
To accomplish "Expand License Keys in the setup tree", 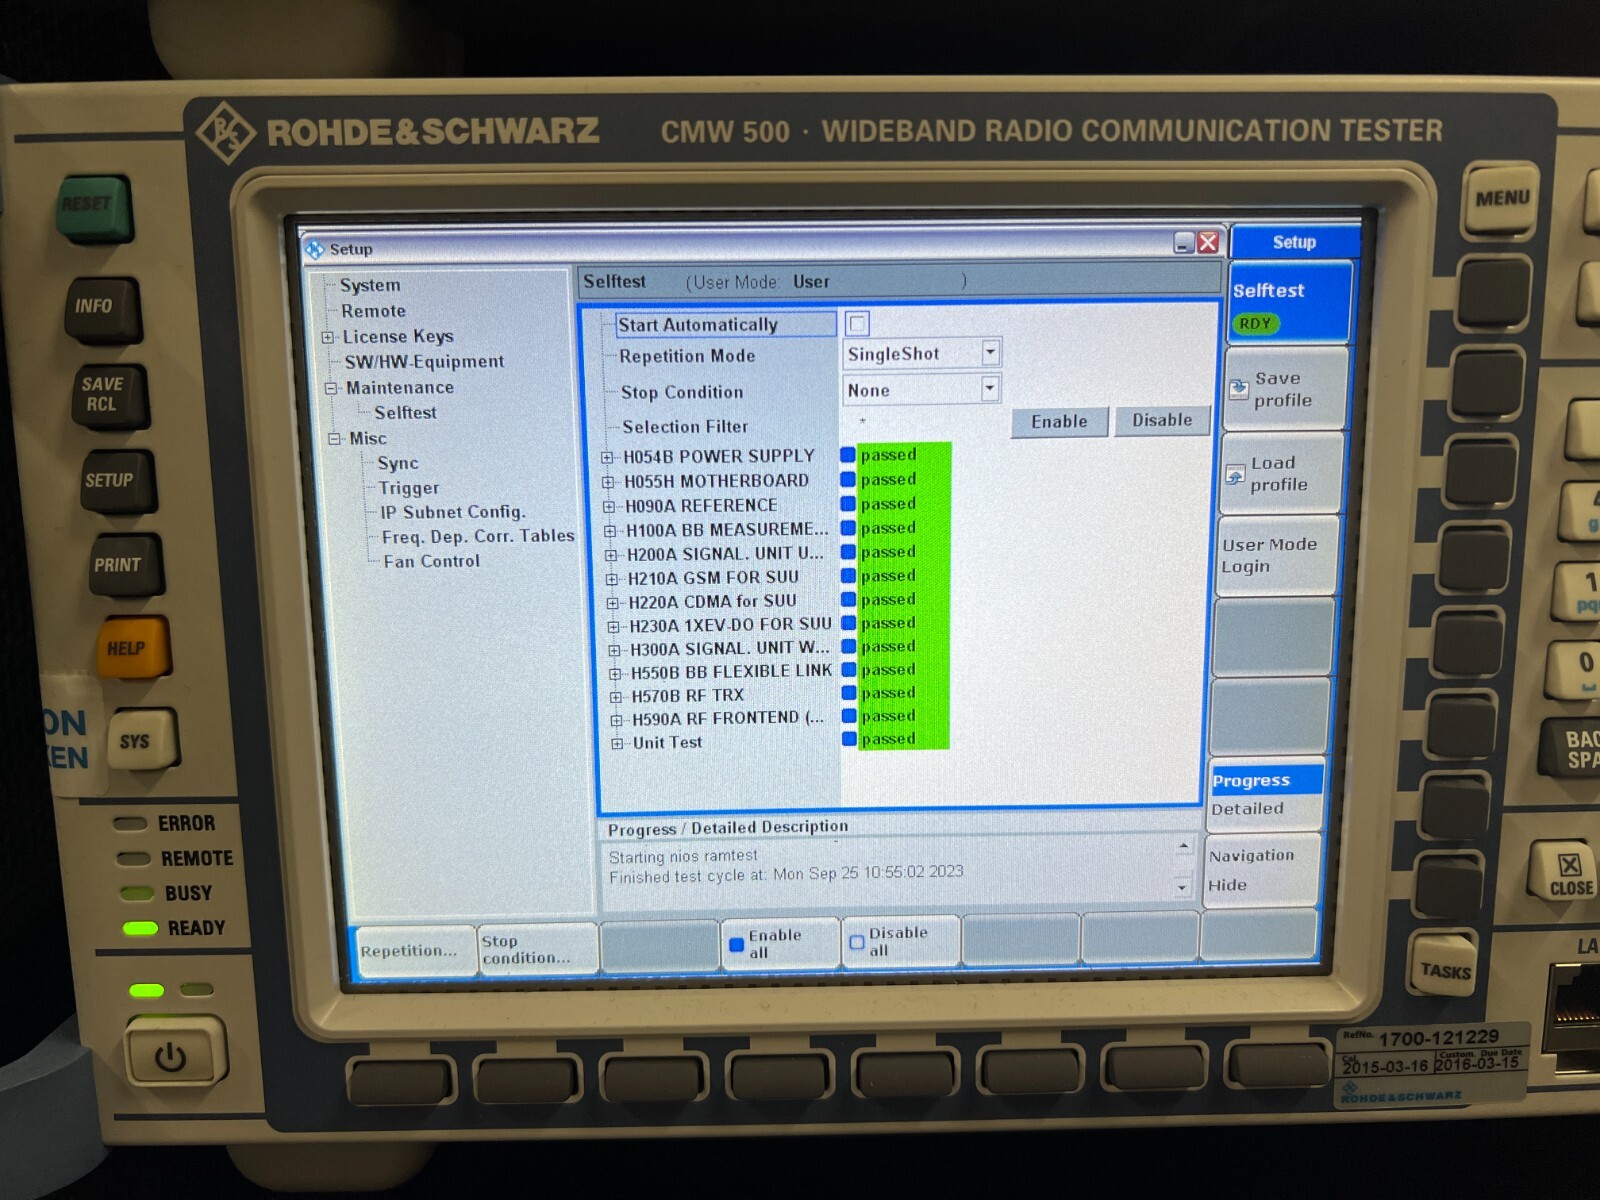I will (x=327, y=338).
